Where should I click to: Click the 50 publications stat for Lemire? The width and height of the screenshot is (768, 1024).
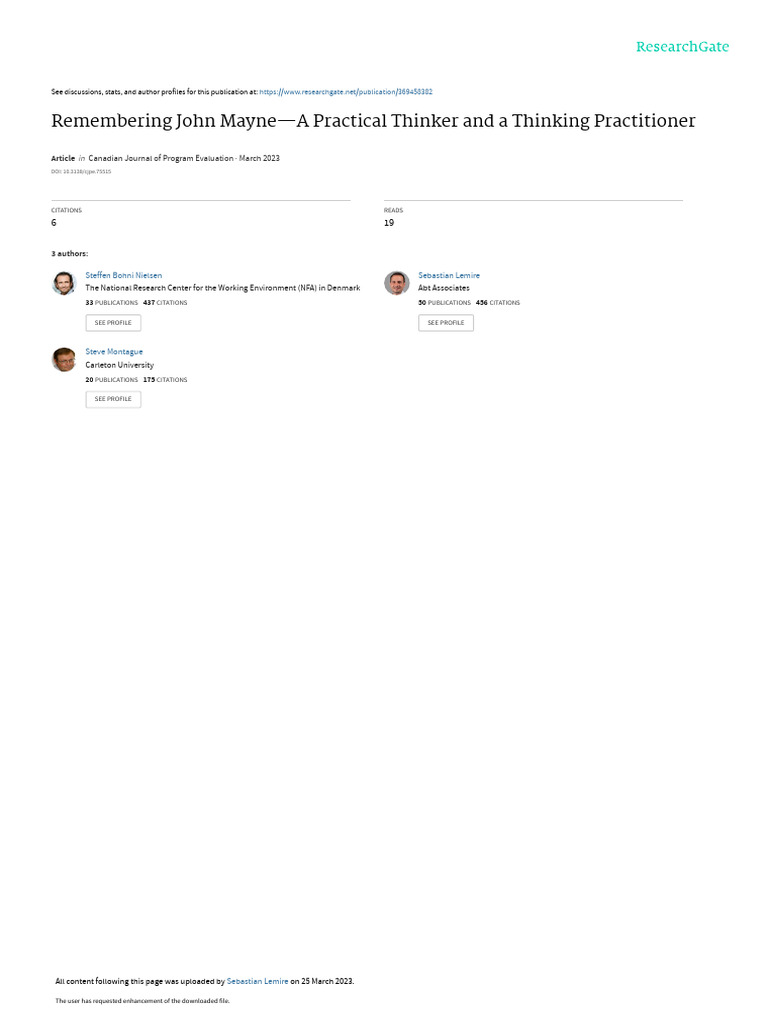point(444,303)
